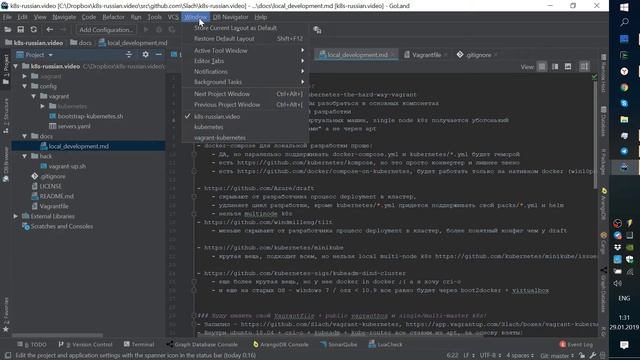
Task: Expand the kubernetes subfolder under vagrant
Action: 42,106
